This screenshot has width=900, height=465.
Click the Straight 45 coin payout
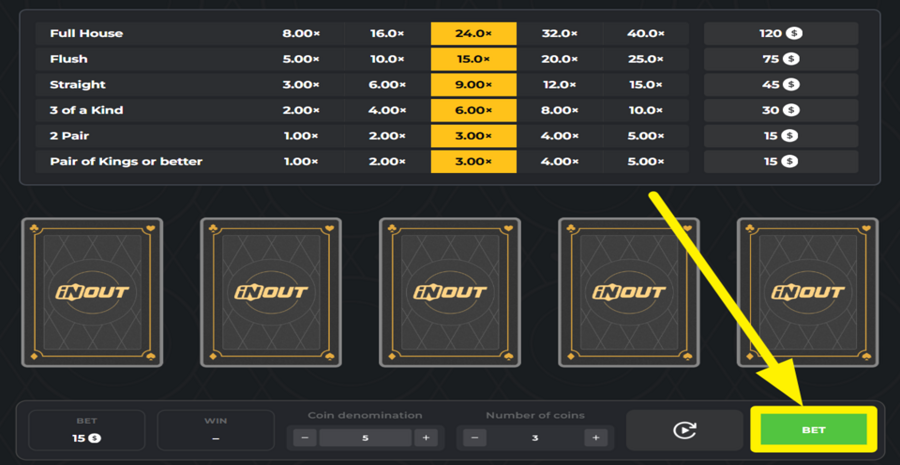pos(780,85)
